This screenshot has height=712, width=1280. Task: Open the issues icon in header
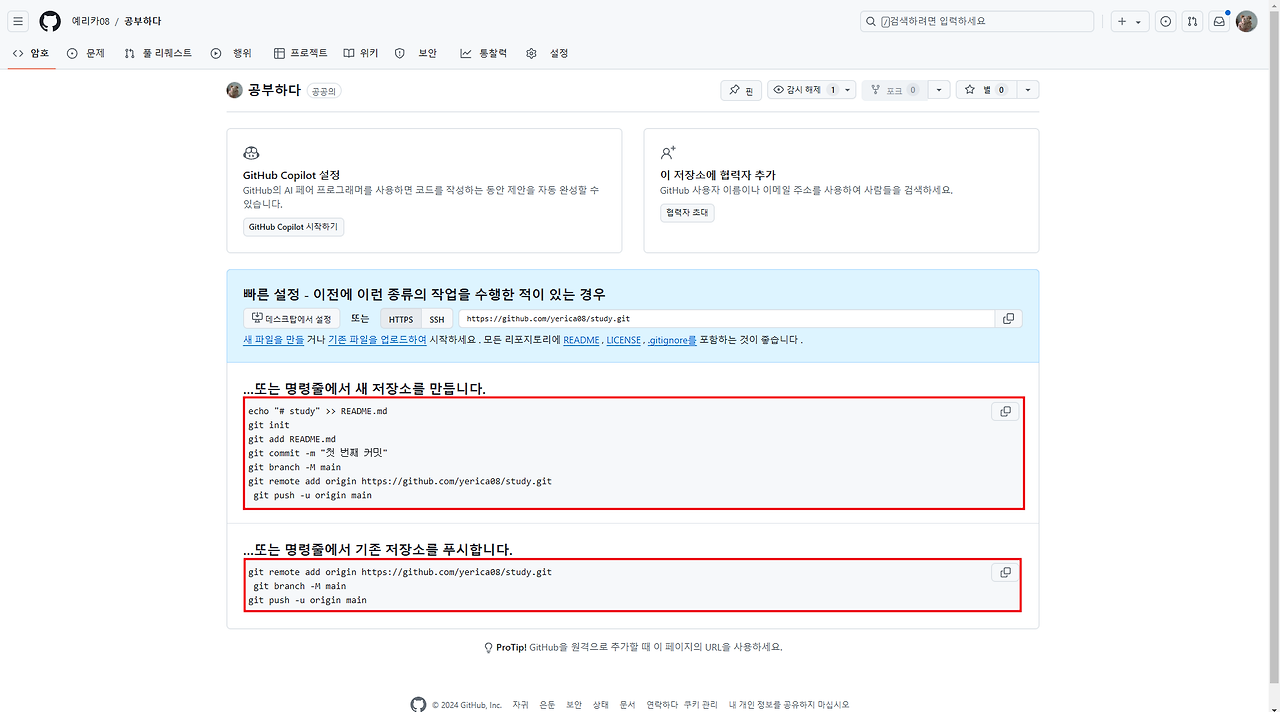[x=1165, y=21]
